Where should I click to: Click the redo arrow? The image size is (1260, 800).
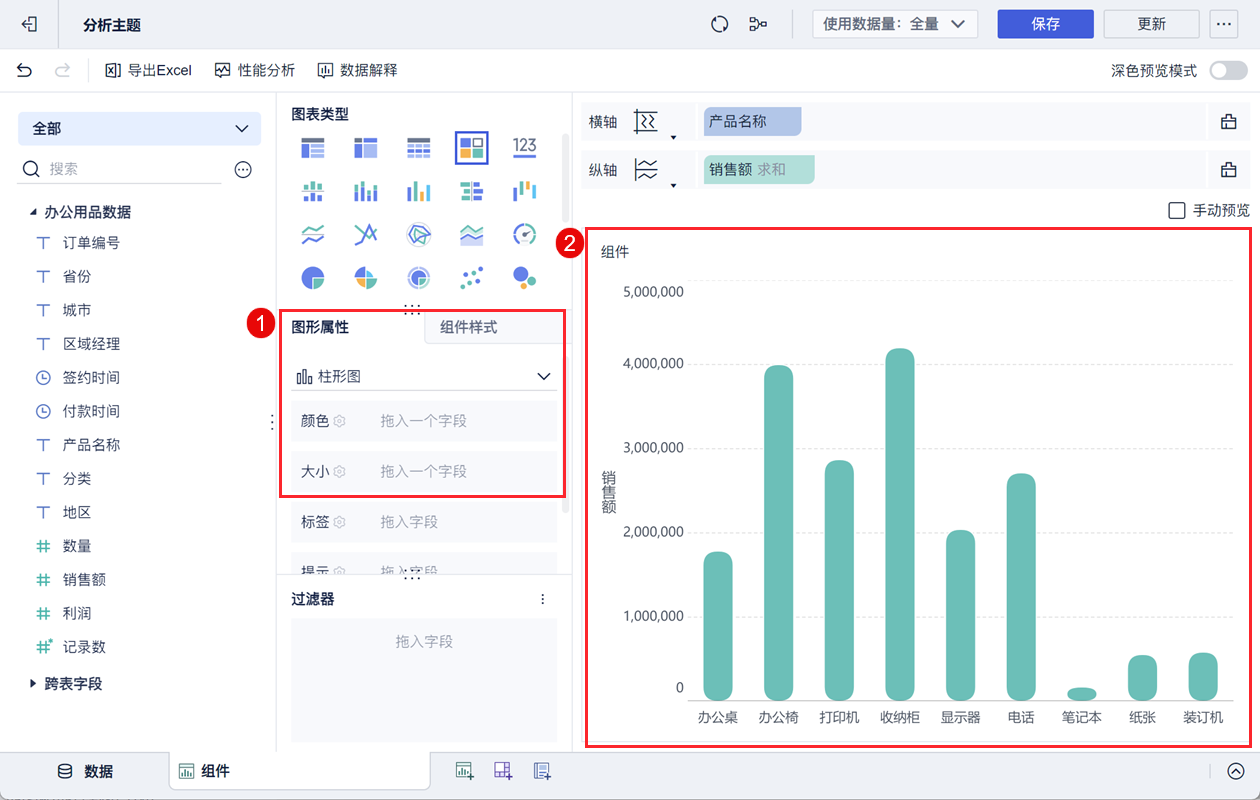coord(62,70)
